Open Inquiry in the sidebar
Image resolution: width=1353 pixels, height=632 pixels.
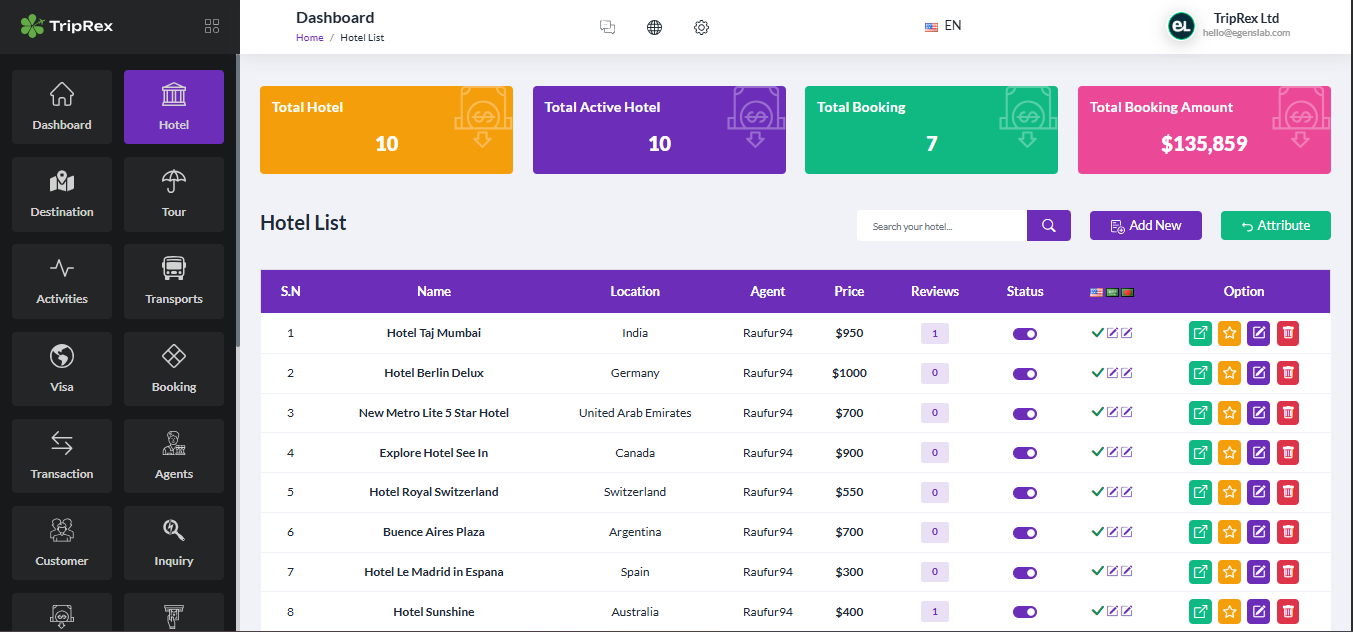pos(174,543)
